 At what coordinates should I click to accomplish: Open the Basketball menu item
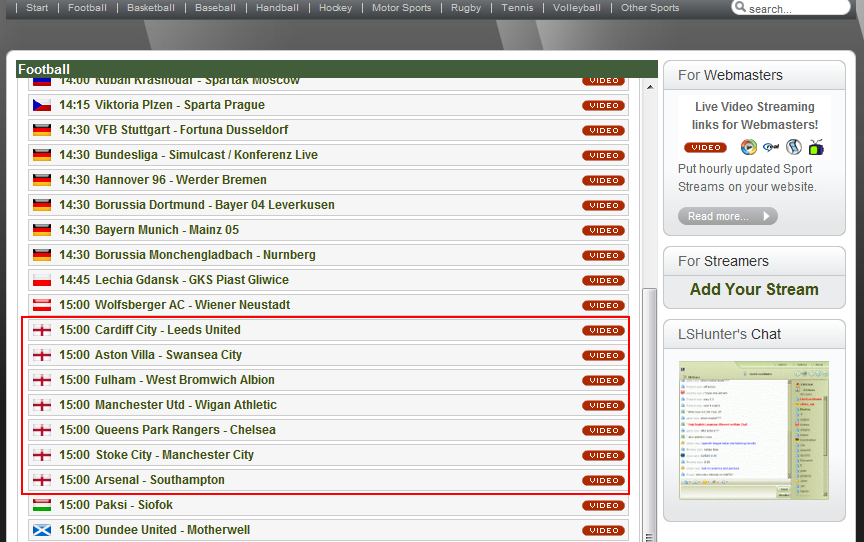pyautogui.click(x=150, y=8)
